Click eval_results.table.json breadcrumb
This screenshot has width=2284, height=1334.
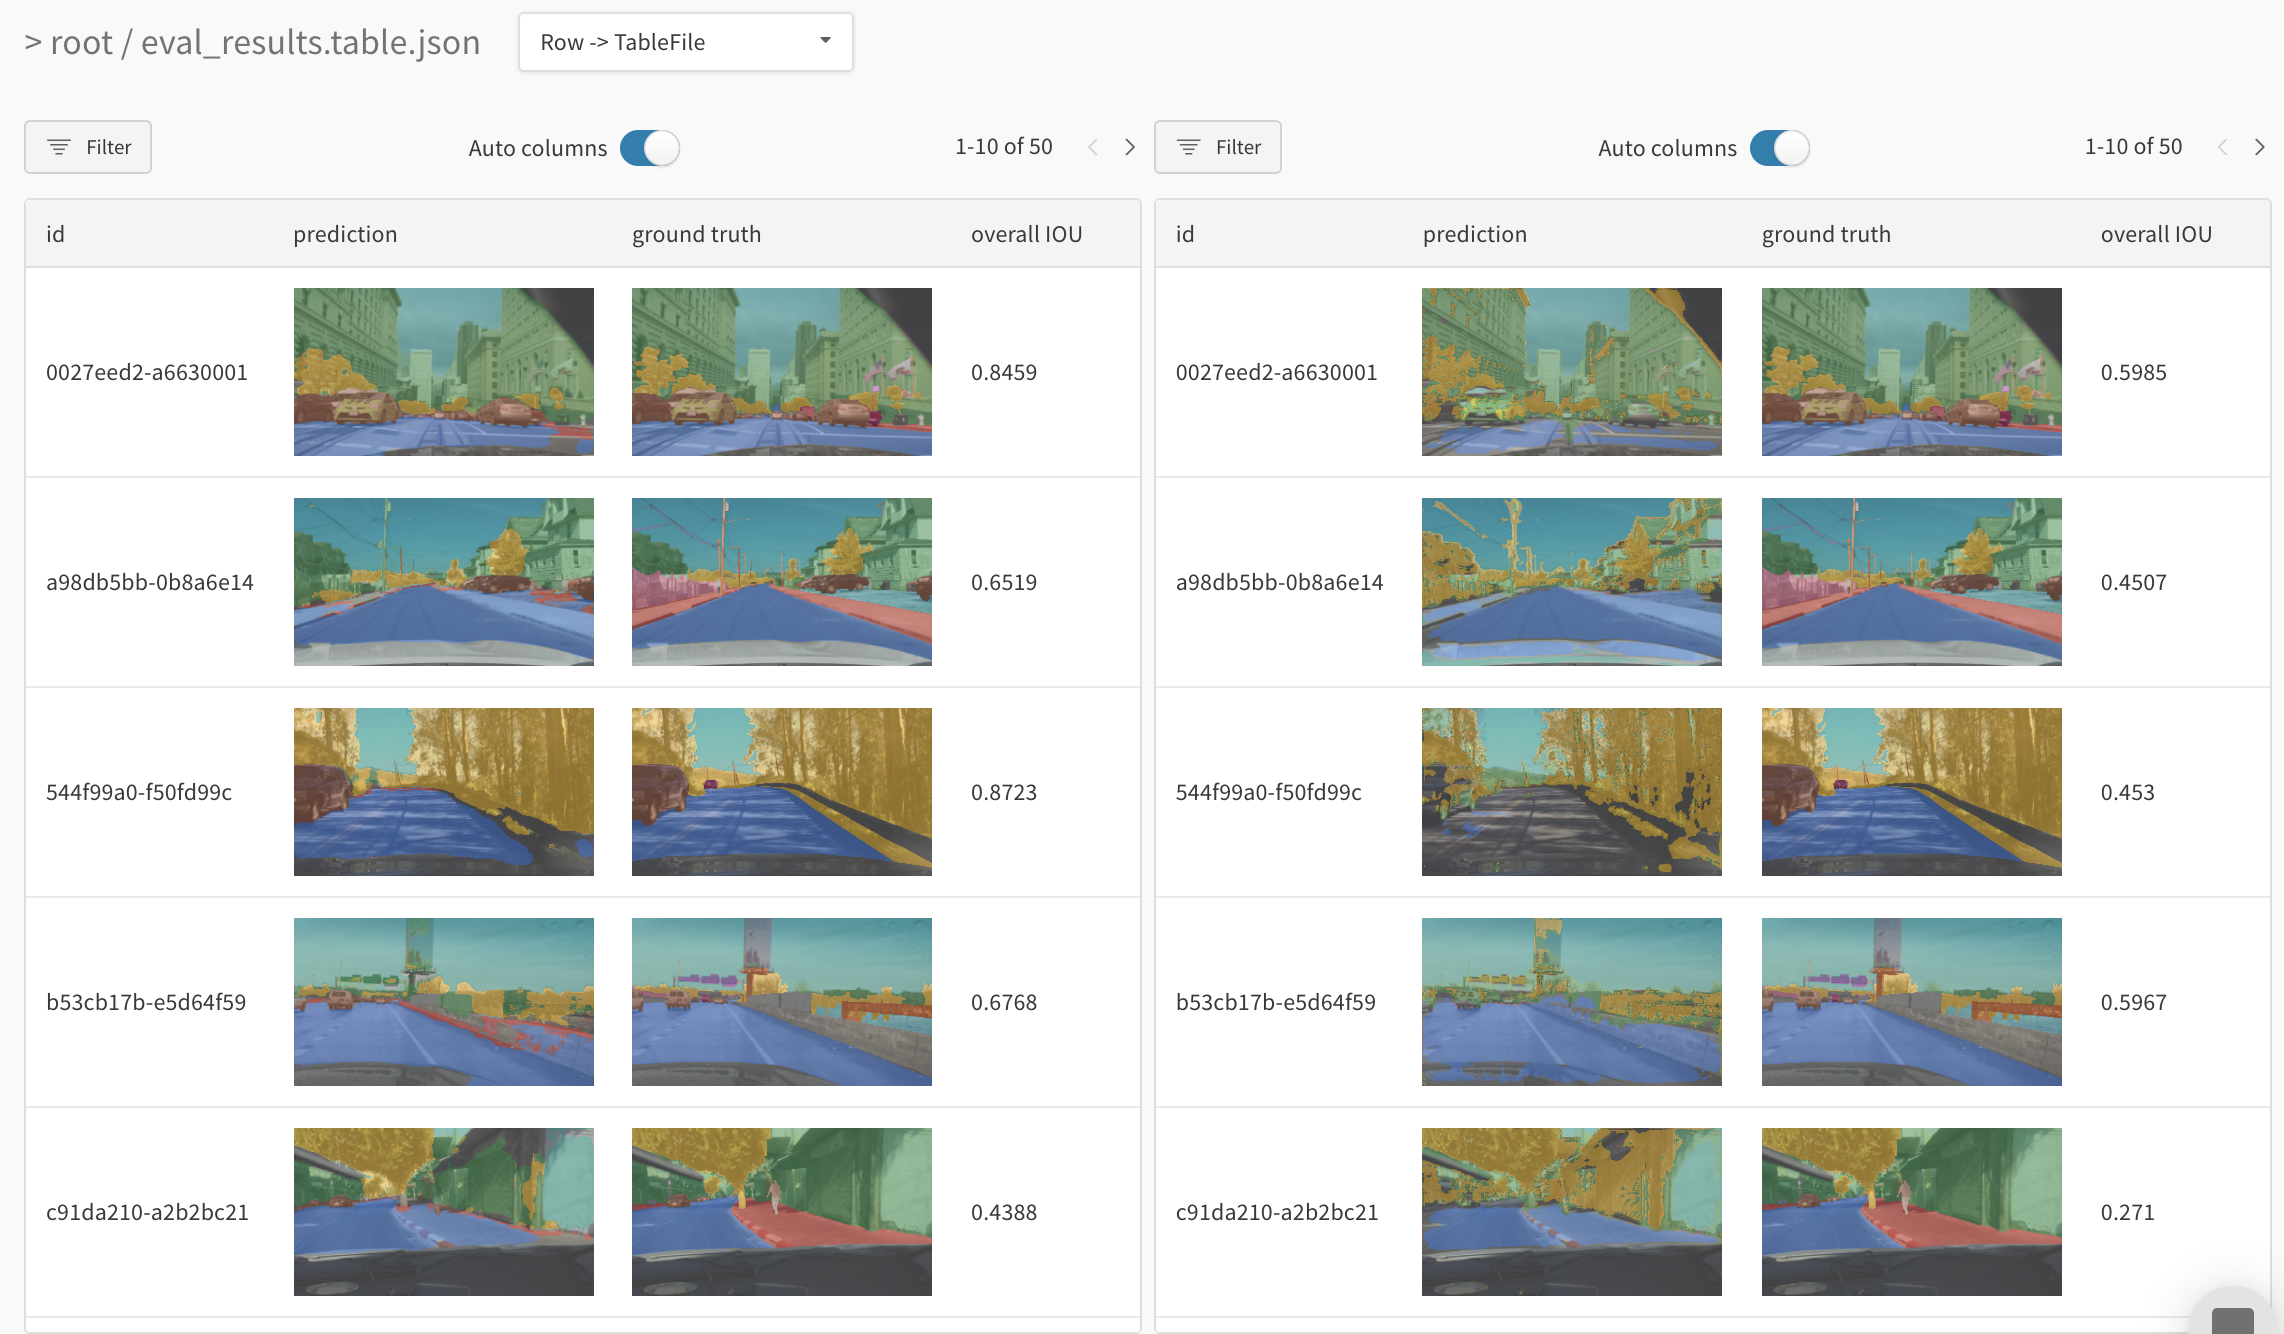(310, 42)
